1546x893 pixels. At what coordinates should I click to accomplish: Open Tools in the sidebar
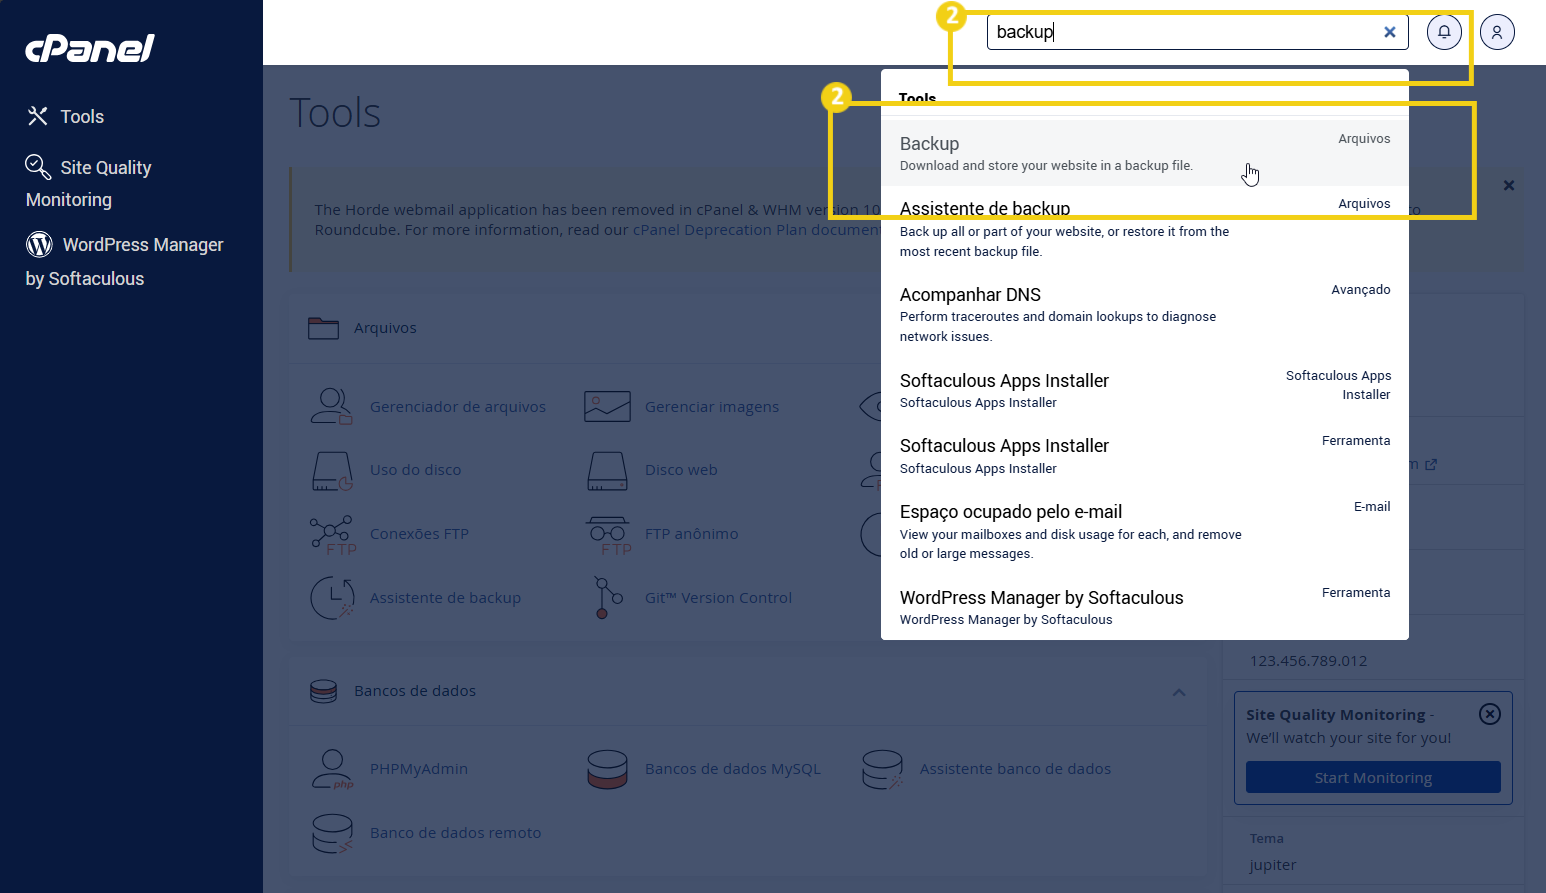(x=82, y=117)
